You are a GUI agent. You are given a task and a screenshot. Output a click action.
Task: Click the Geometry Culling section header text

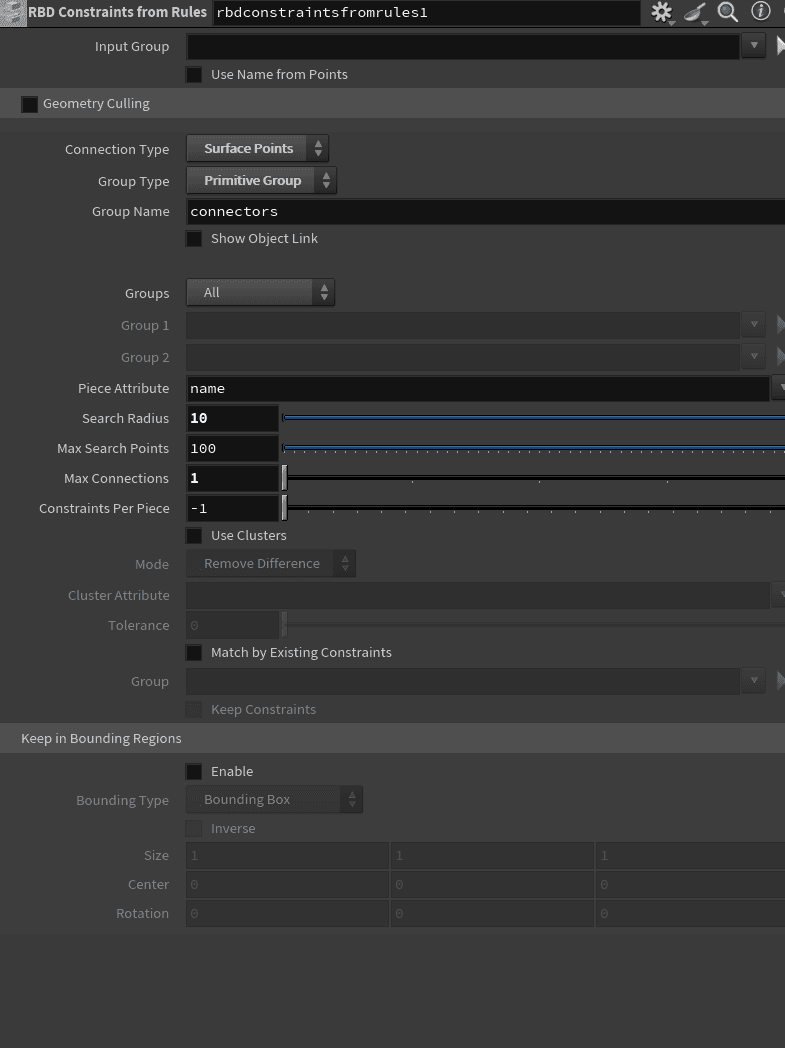pyautogui.click(x=96, y=104)
